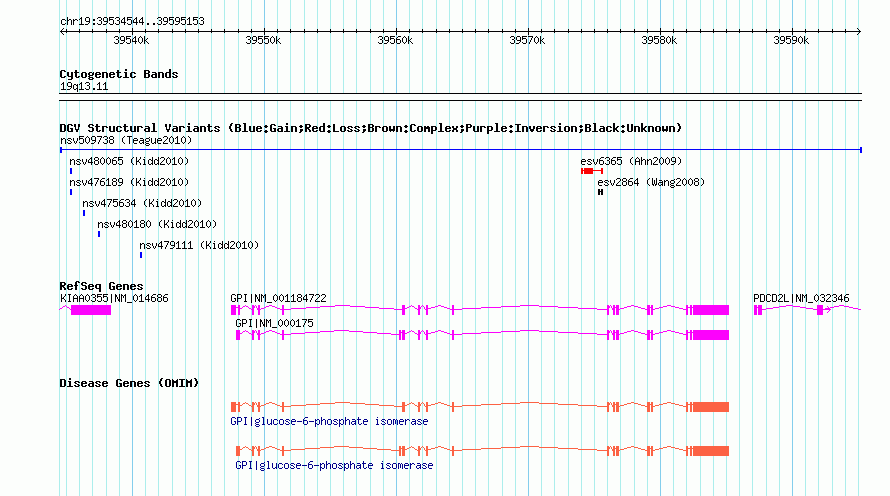
Task: Click the 39570k ruler tick label
Action: click(527, 40)
